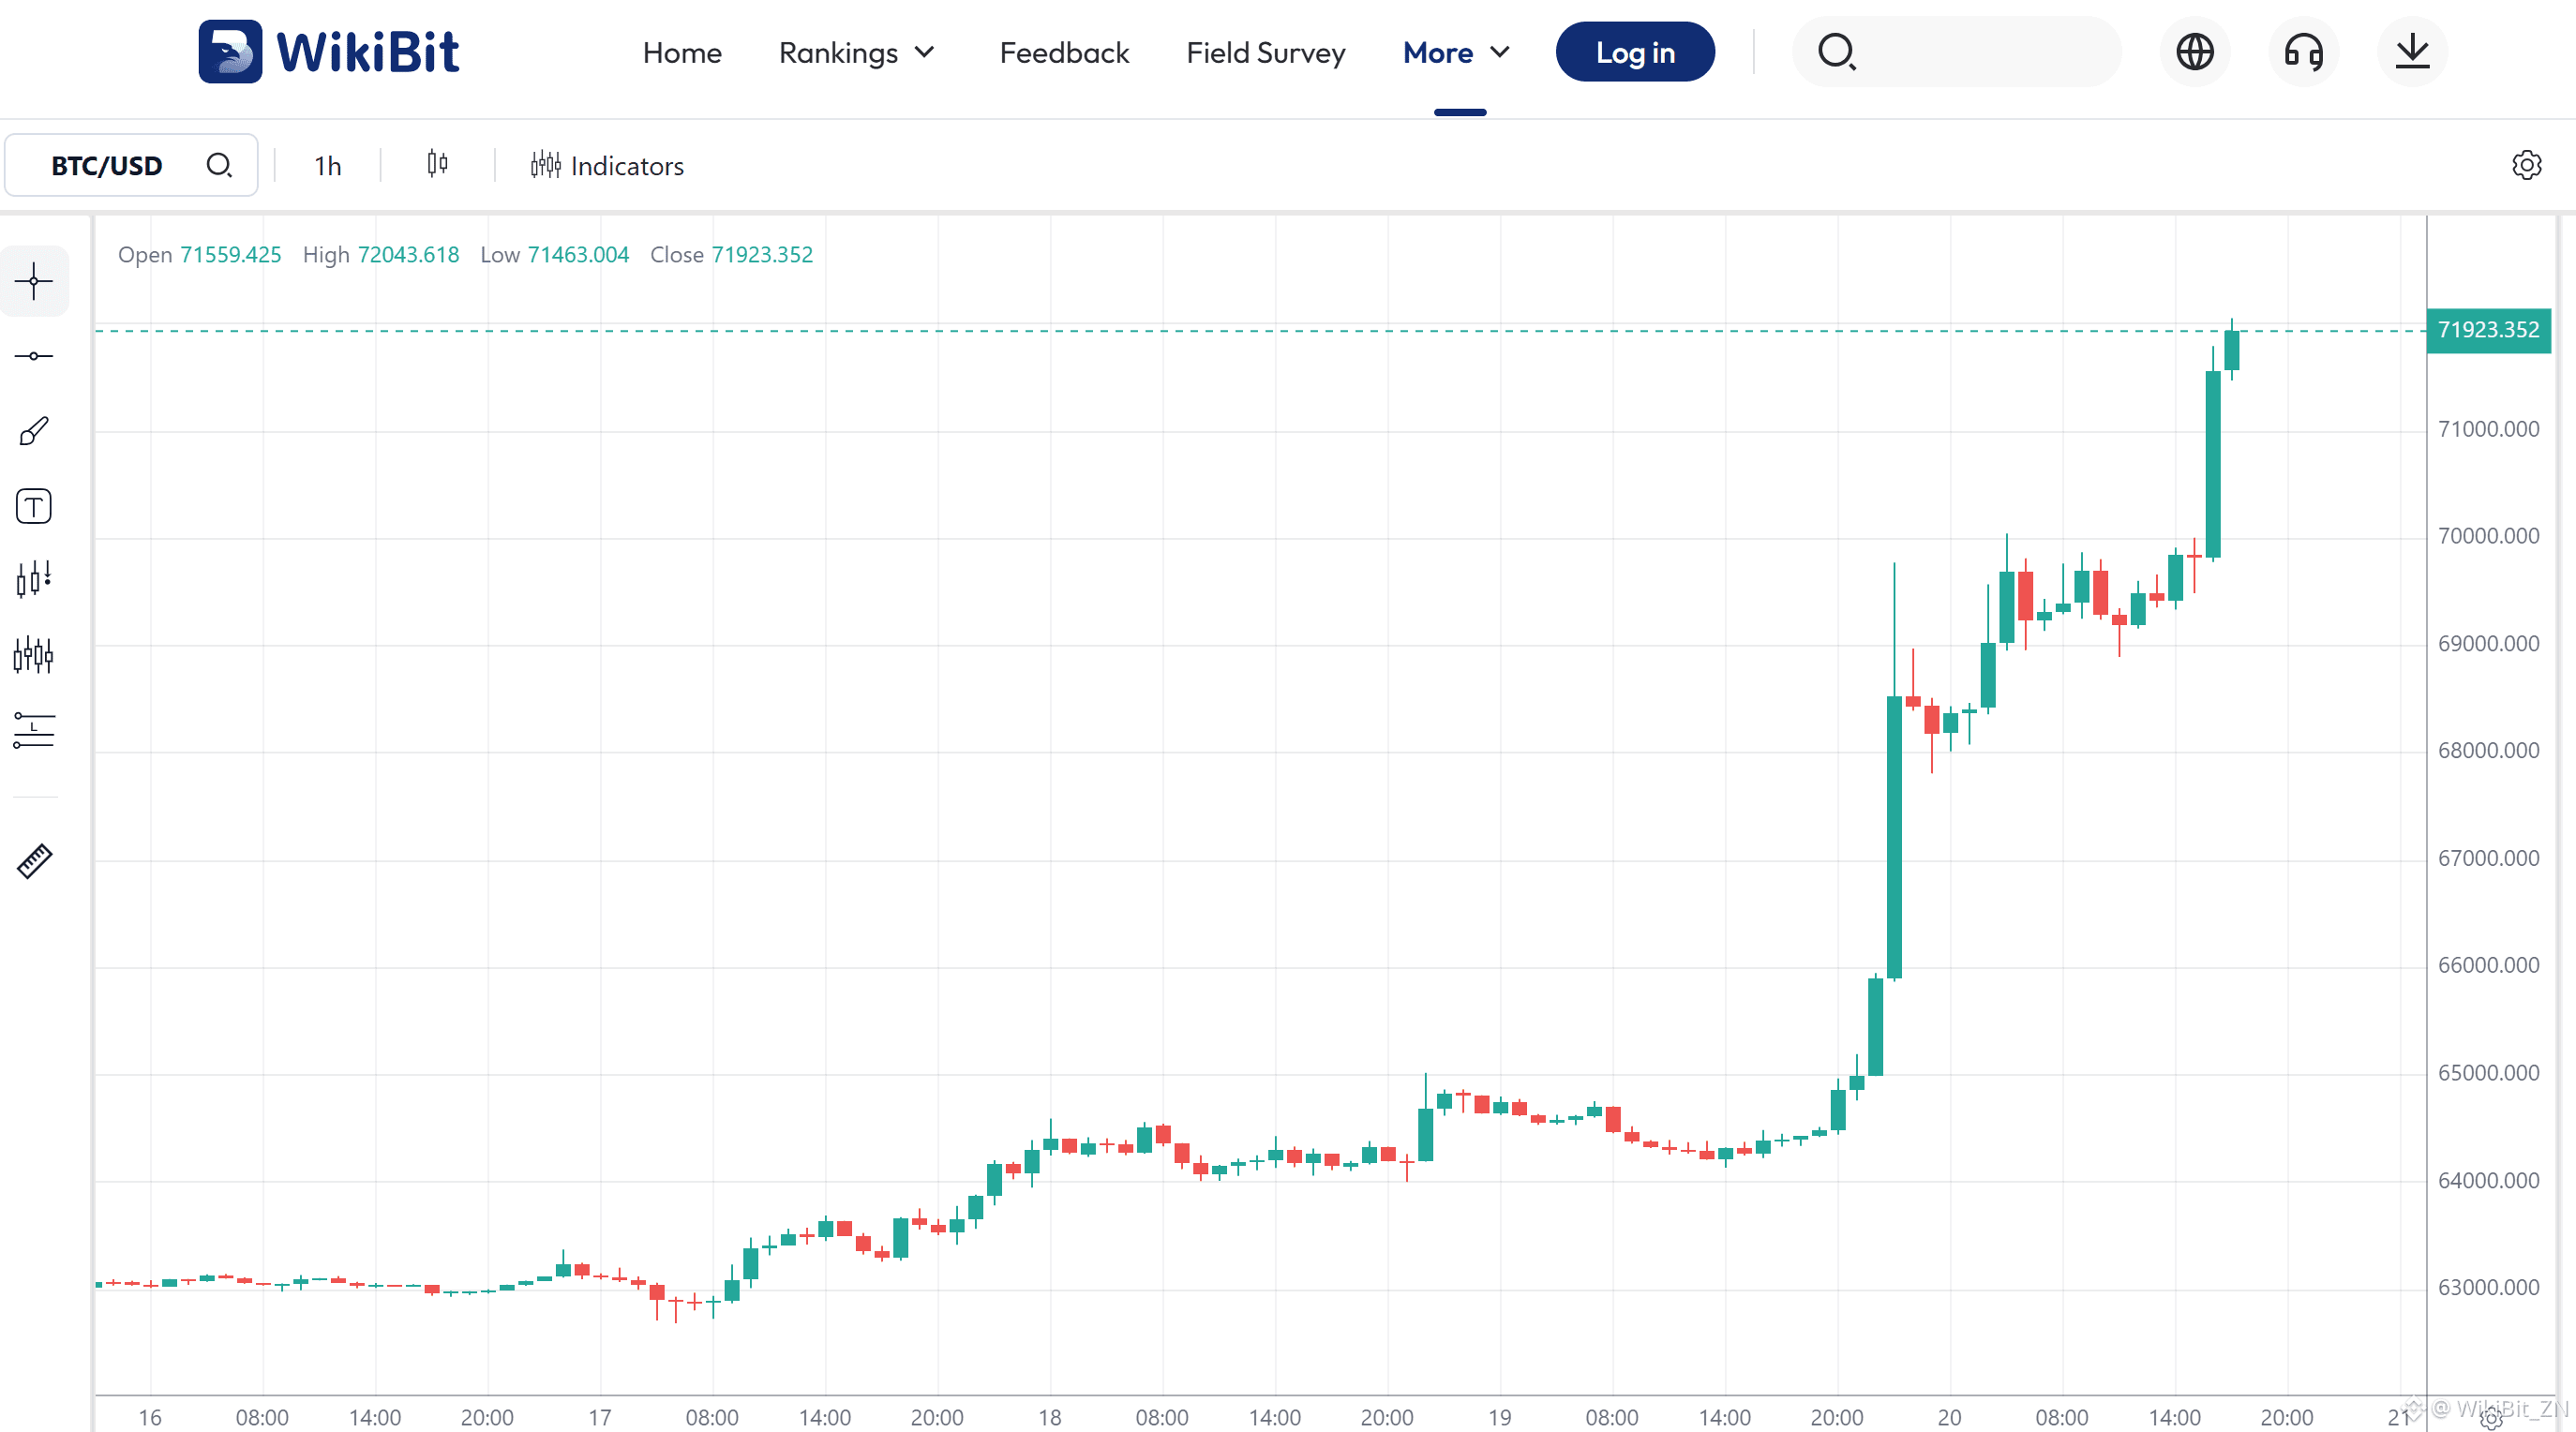Open the Home page
2576x1432 pixels.
tap(682, 53)
